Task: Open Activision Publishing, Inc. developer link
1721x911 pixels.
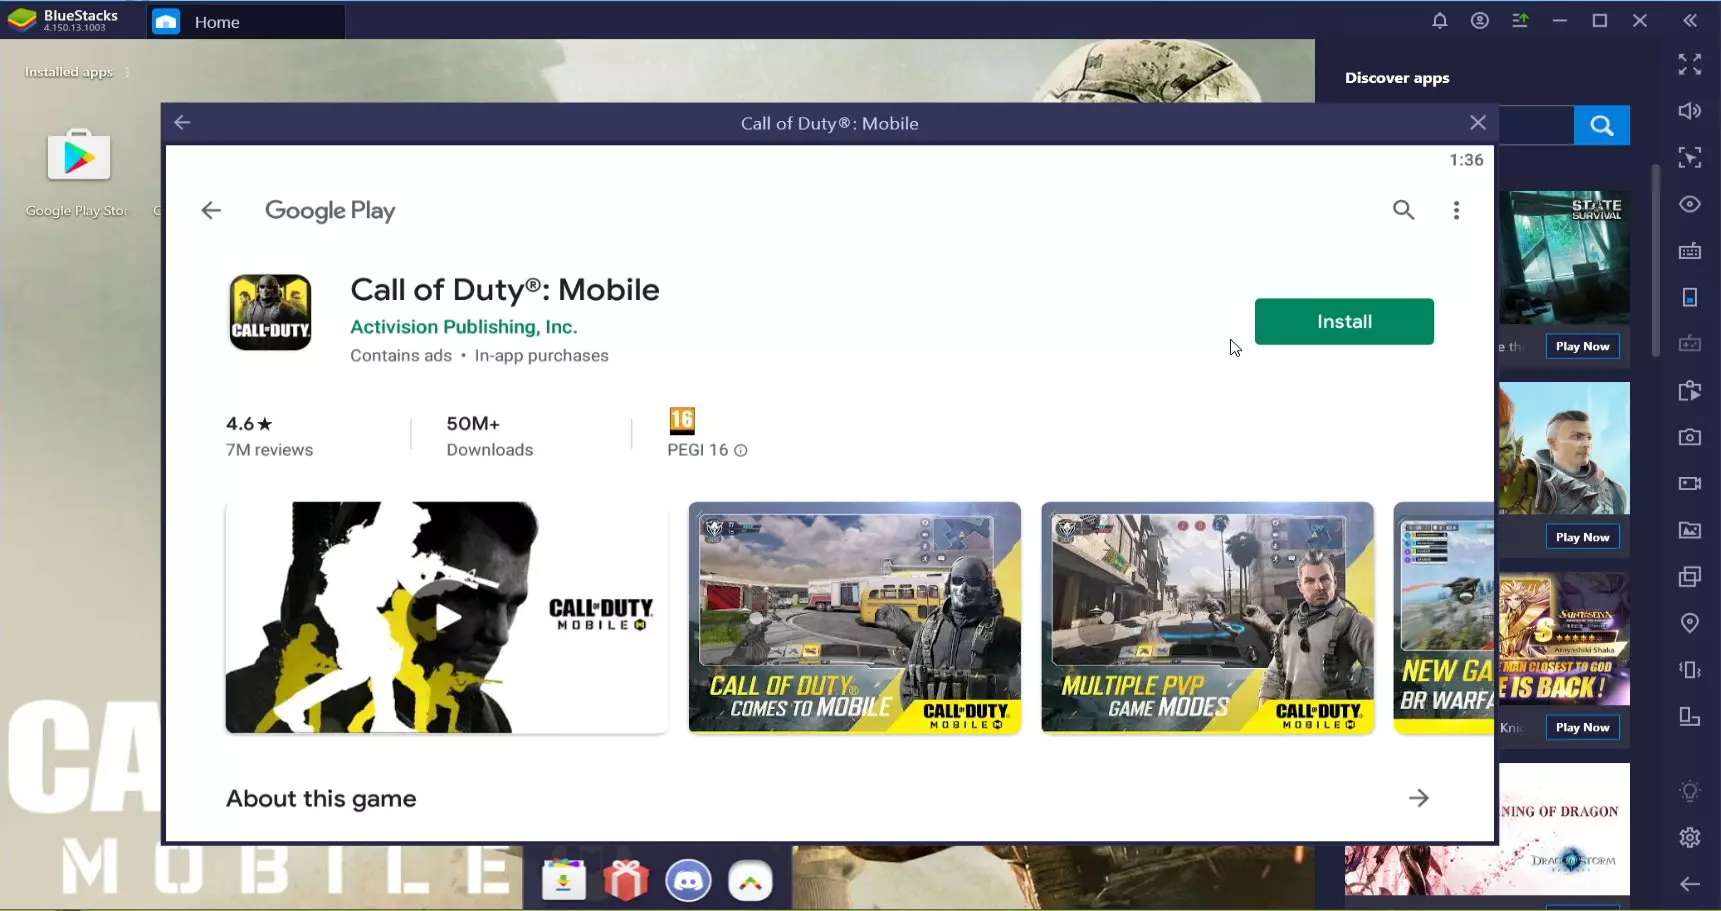Action: (463, 327)
